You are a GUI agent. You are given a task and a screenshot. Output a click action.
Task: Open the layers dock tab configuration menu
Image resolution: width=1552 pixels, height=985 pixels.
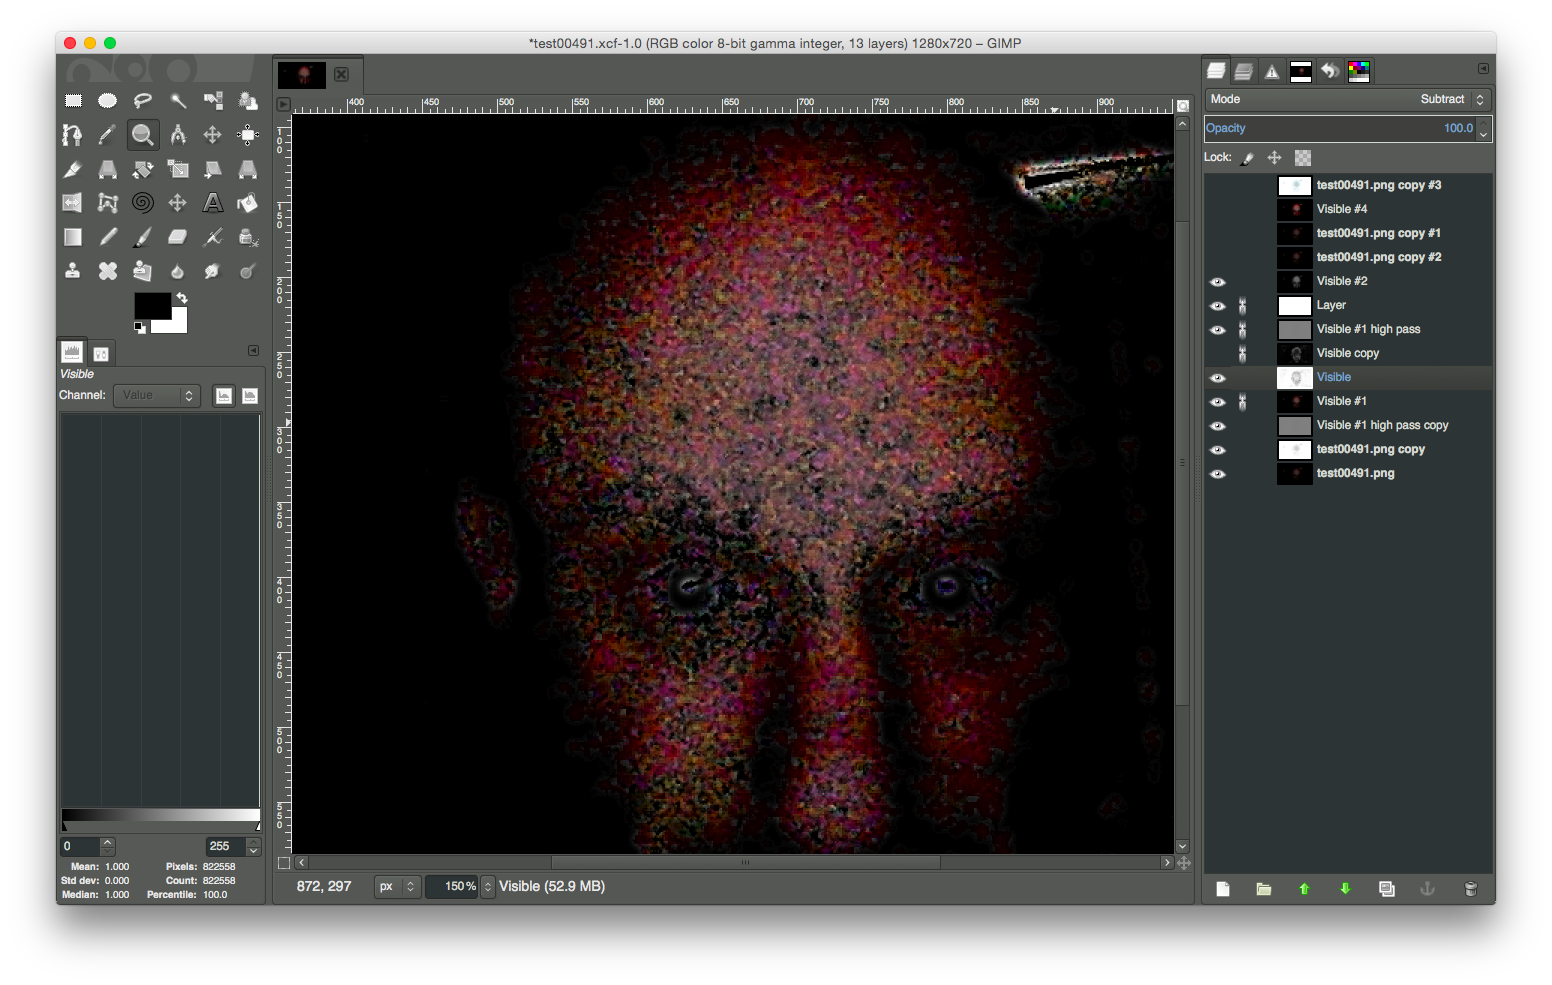1483,69
